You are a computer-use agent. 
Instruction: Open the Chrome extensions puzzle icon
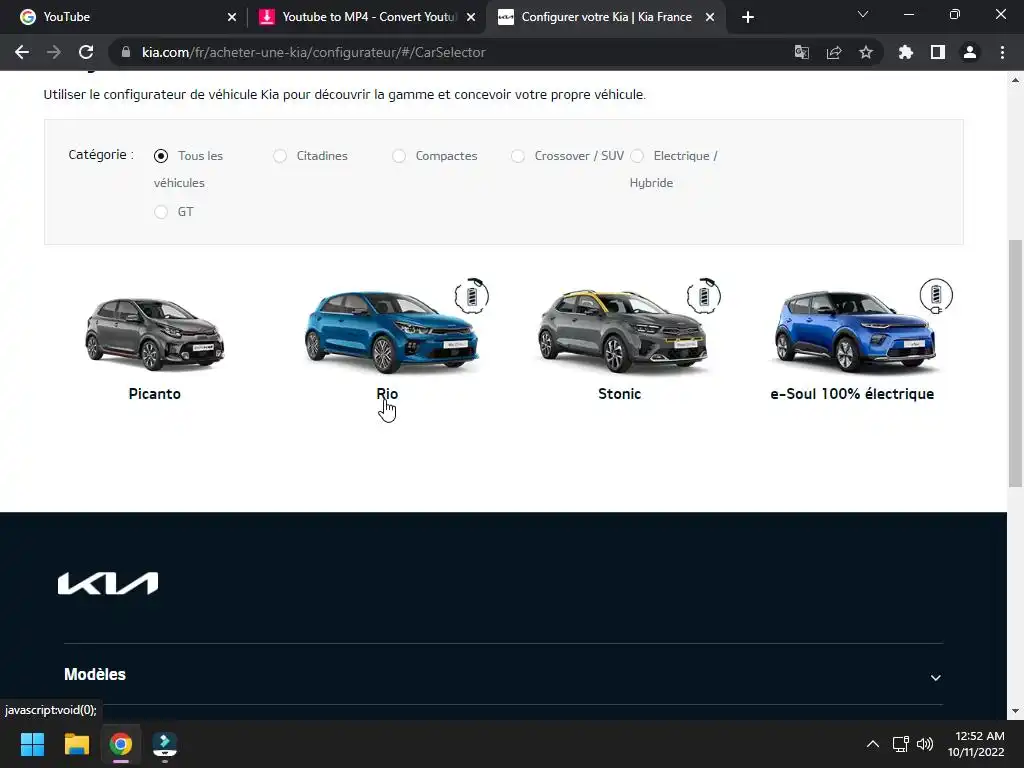905,52
